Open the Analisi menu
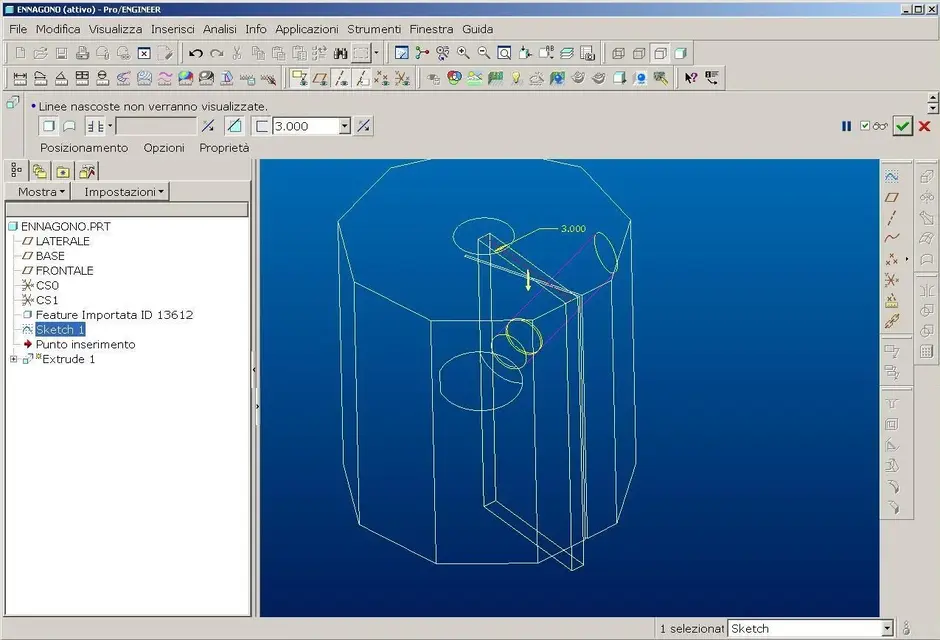 (219, 29)
